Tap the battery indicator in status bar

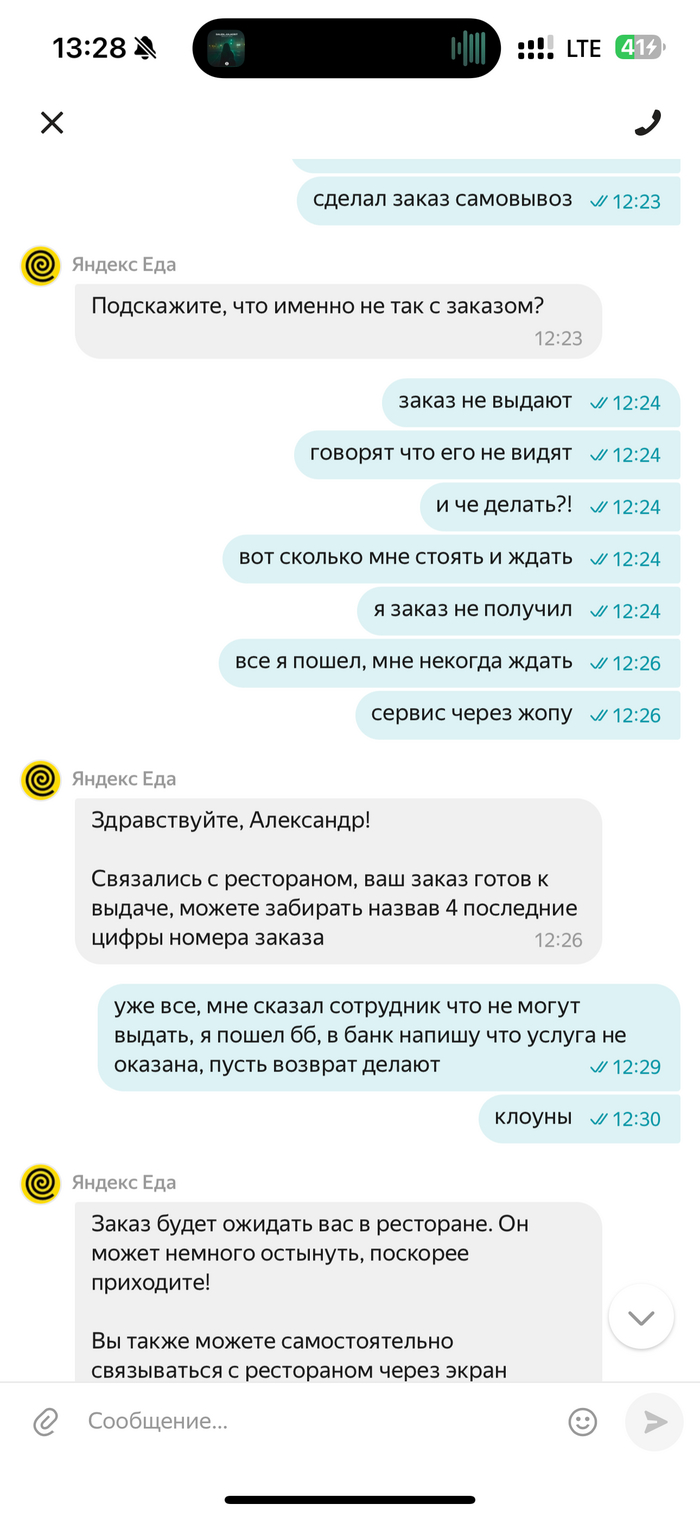pos(639,47)
